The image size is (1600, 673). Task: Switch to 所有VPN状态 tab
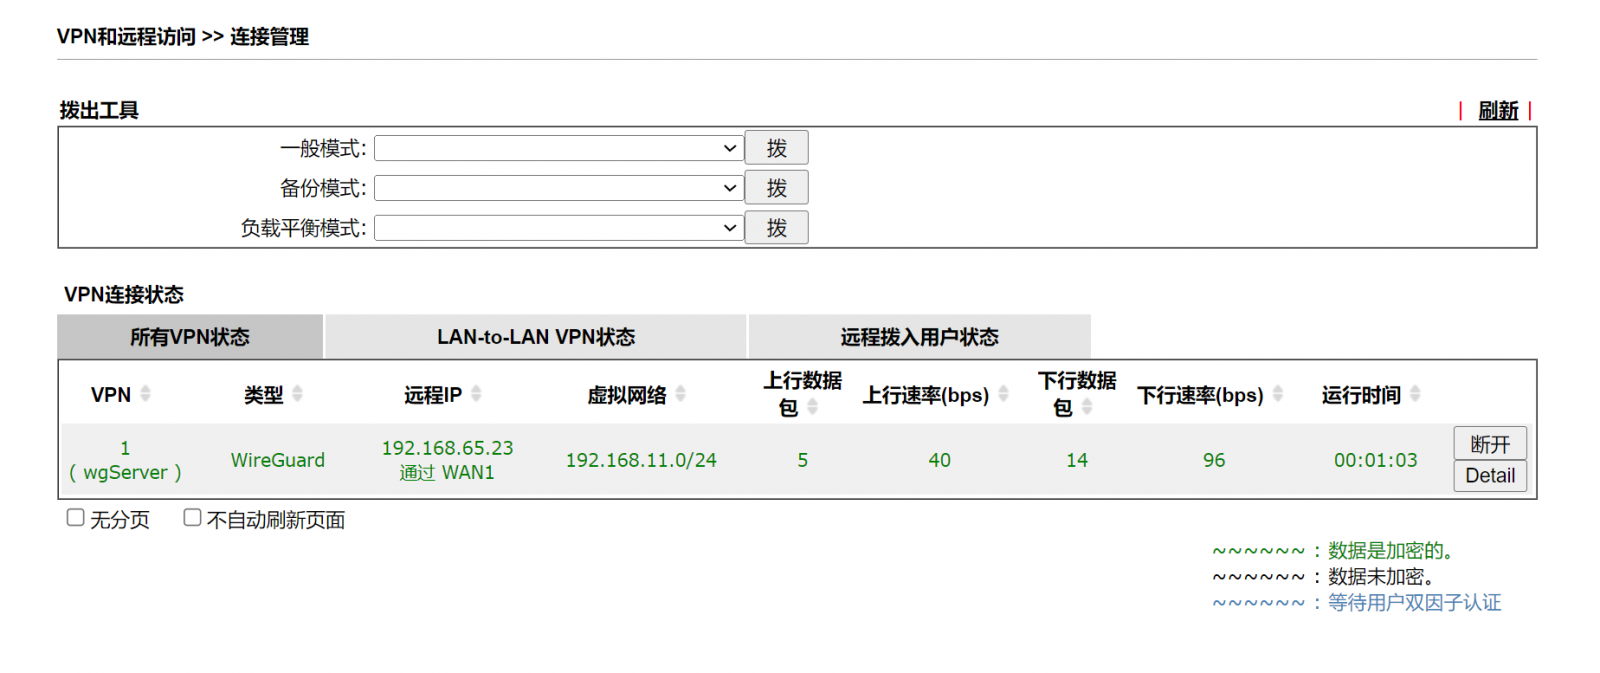190,337
